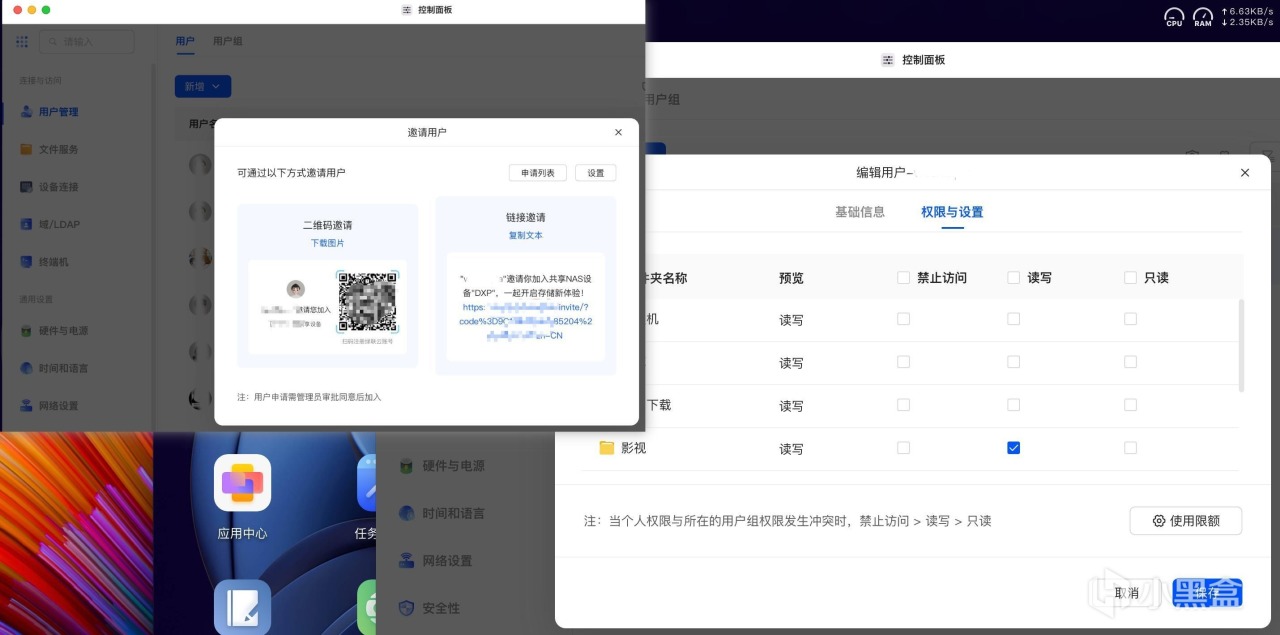This screenshot has width=1280, height=635.
Task: Click the control panel icon in left title bar
Action: click(407, 9)
